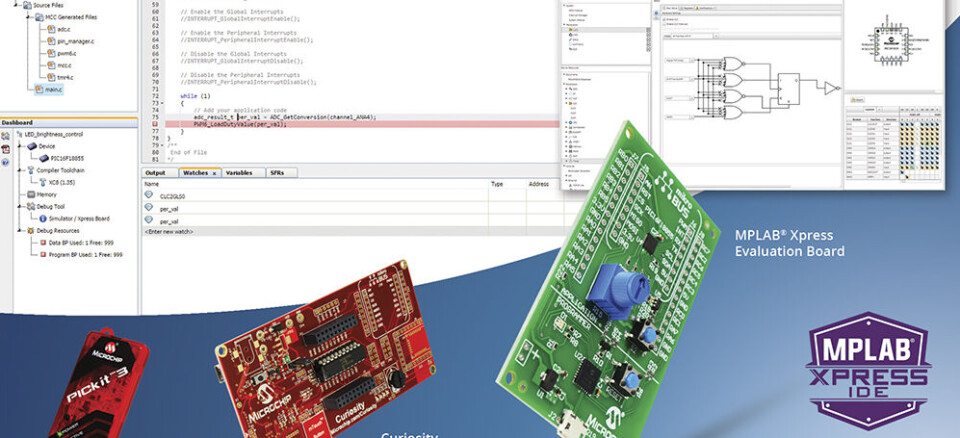Image resolution: width=960 pixels, height=438 pixels.
Task: Select the CLC2GLS0 watch entry text
Action: 173,196
